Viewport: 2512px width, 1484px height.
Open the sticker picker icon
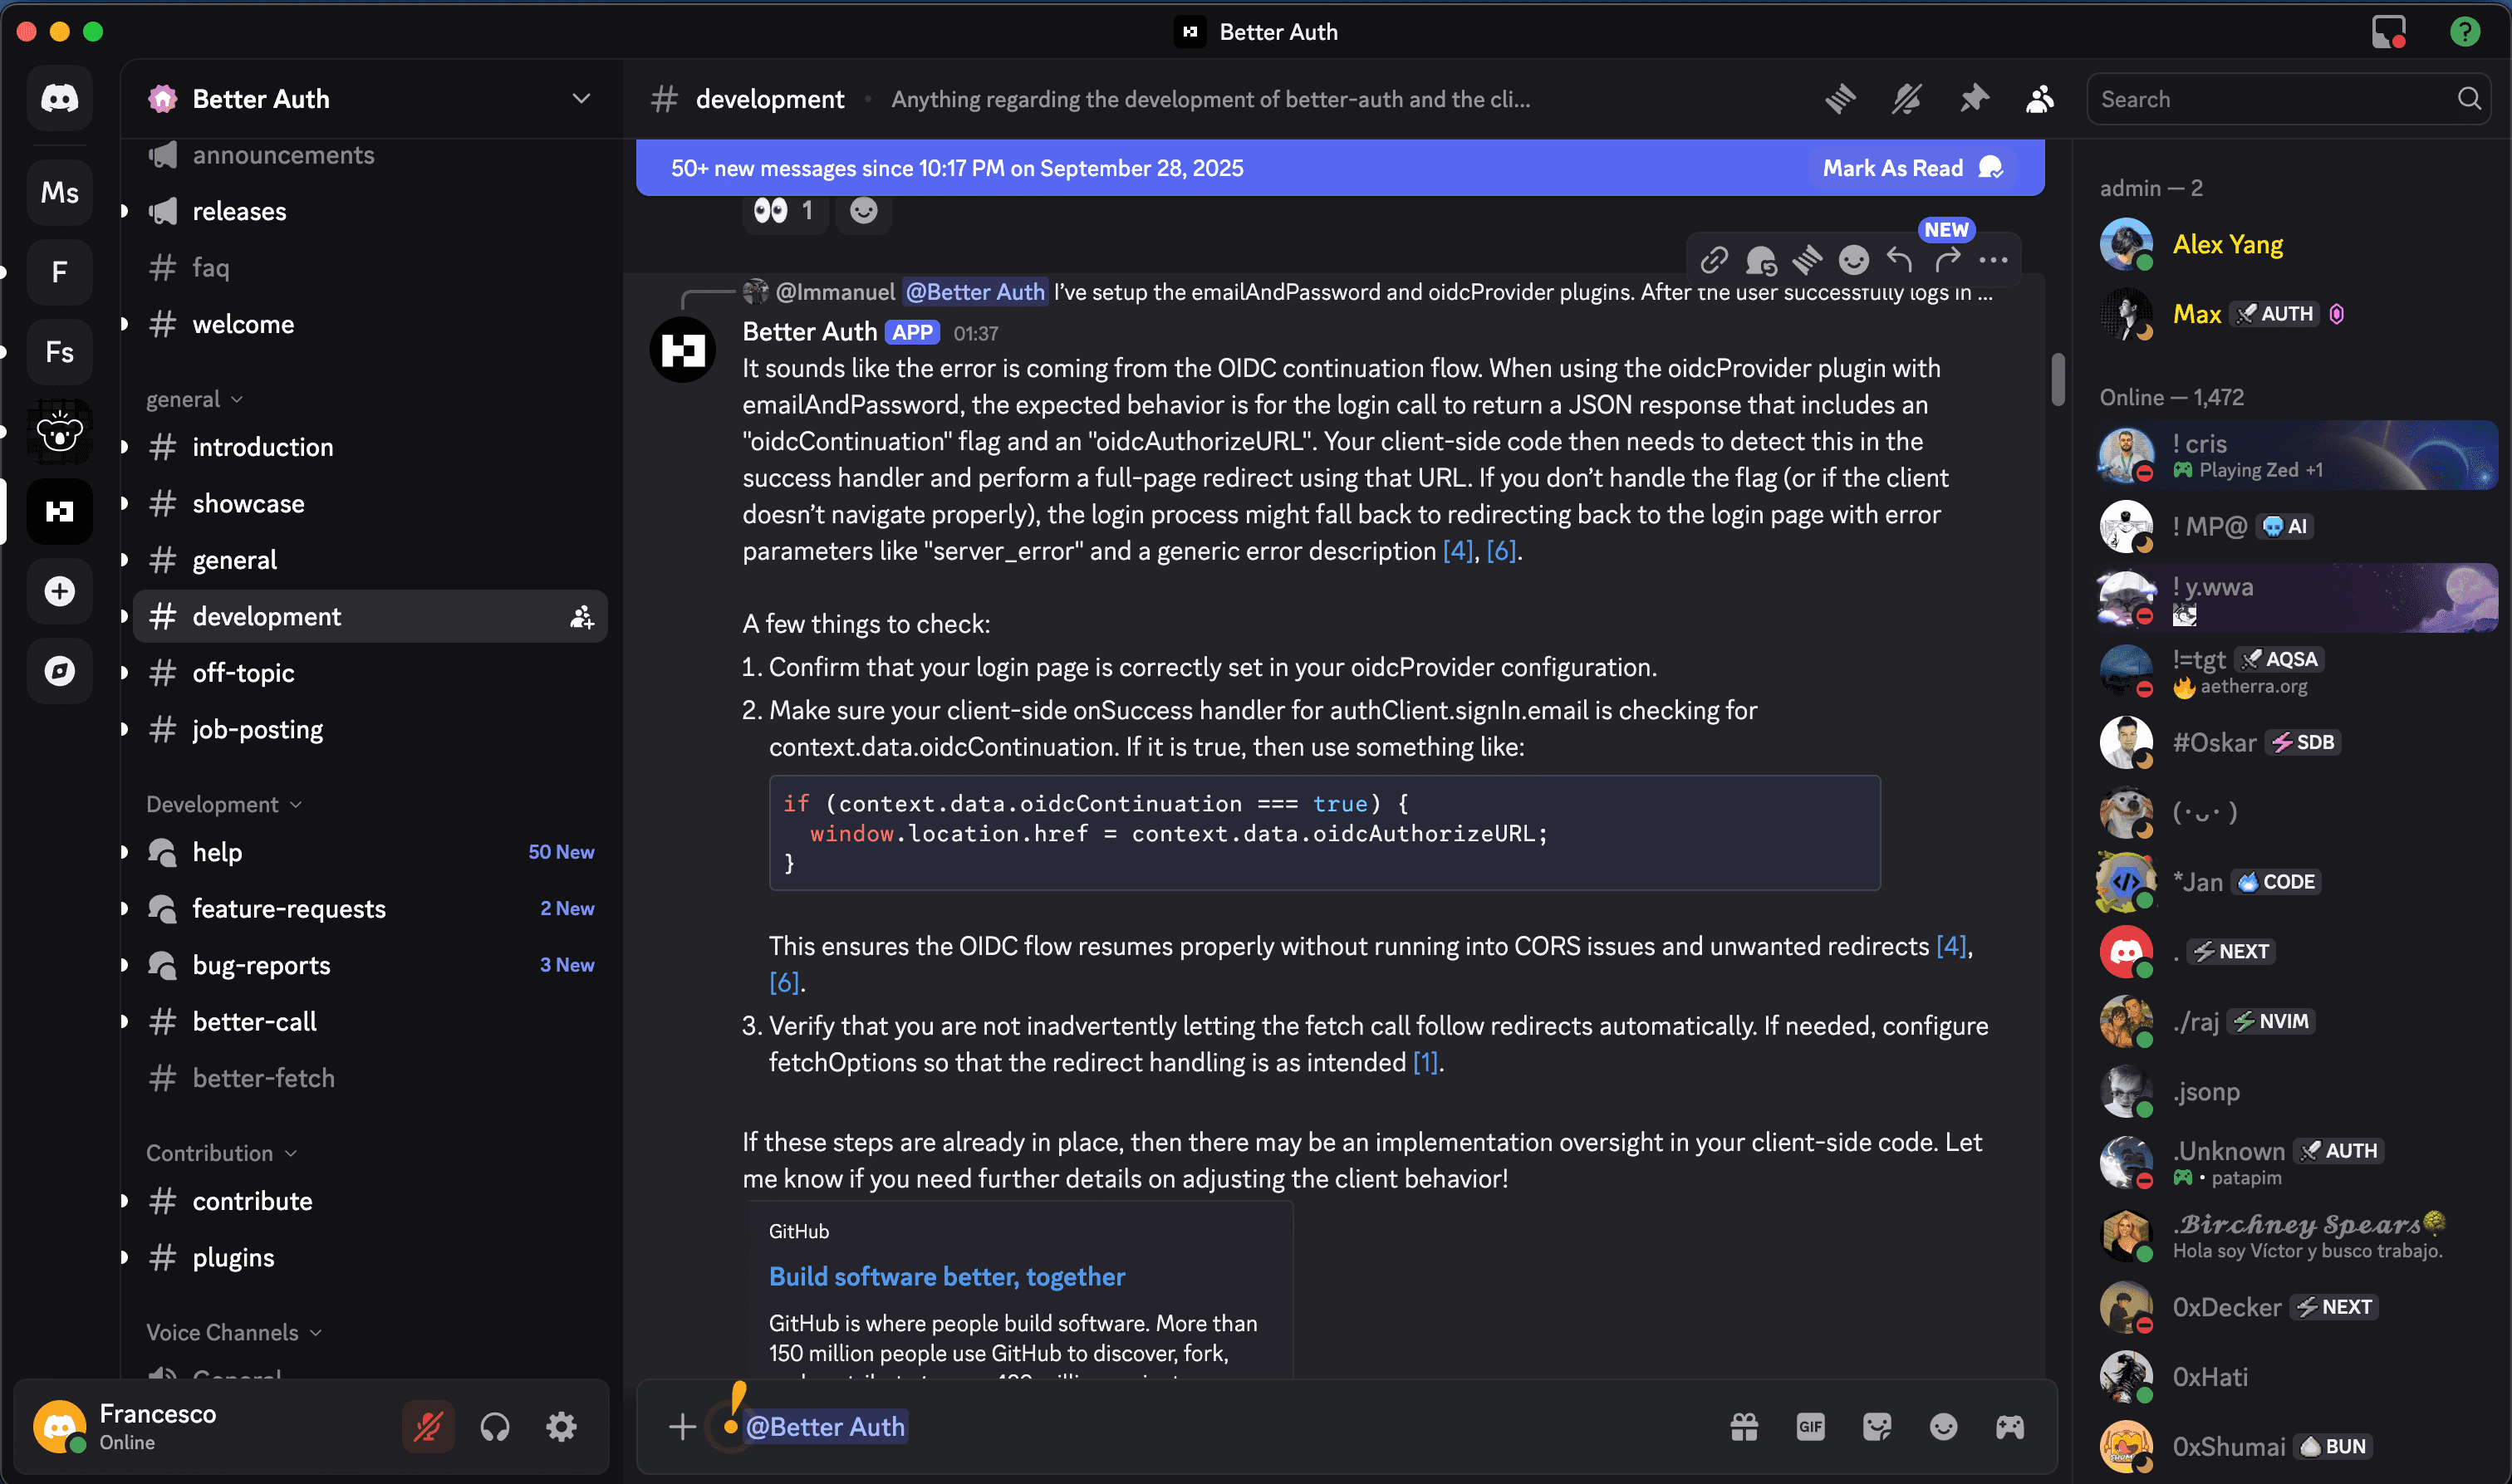point(1877,1427)
